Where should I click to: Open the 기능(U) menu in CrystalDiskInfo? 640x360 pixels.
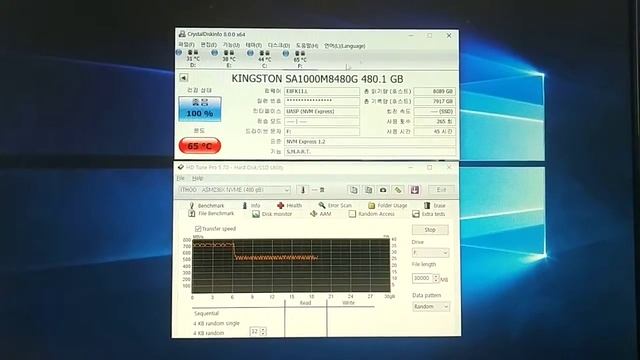pos(231,45)
